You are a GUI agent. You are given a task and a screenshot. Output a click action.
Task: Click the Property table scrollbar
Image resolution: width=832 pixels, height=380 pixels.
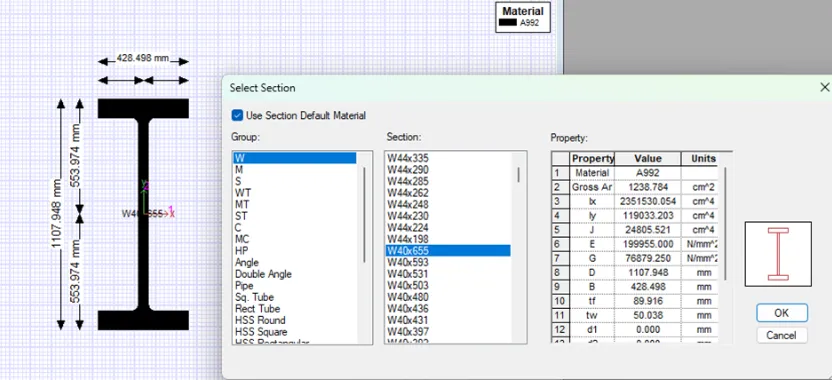(x=725, y=224)
